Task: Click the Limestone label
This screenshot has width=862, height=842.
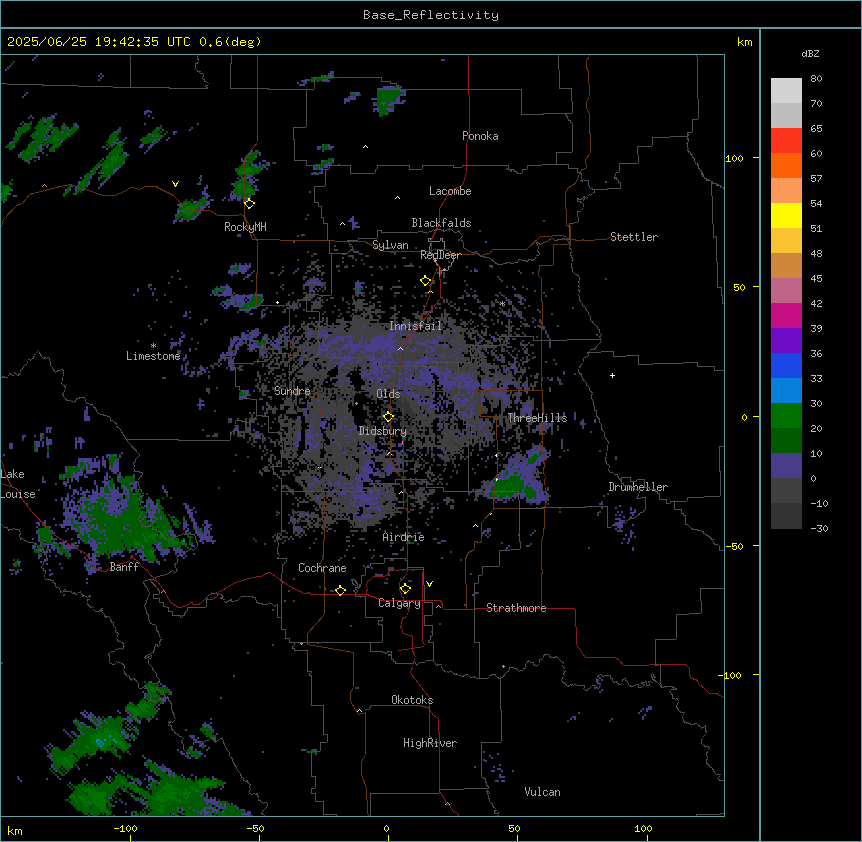Action: pyautogui.click(x=153, y=356)
